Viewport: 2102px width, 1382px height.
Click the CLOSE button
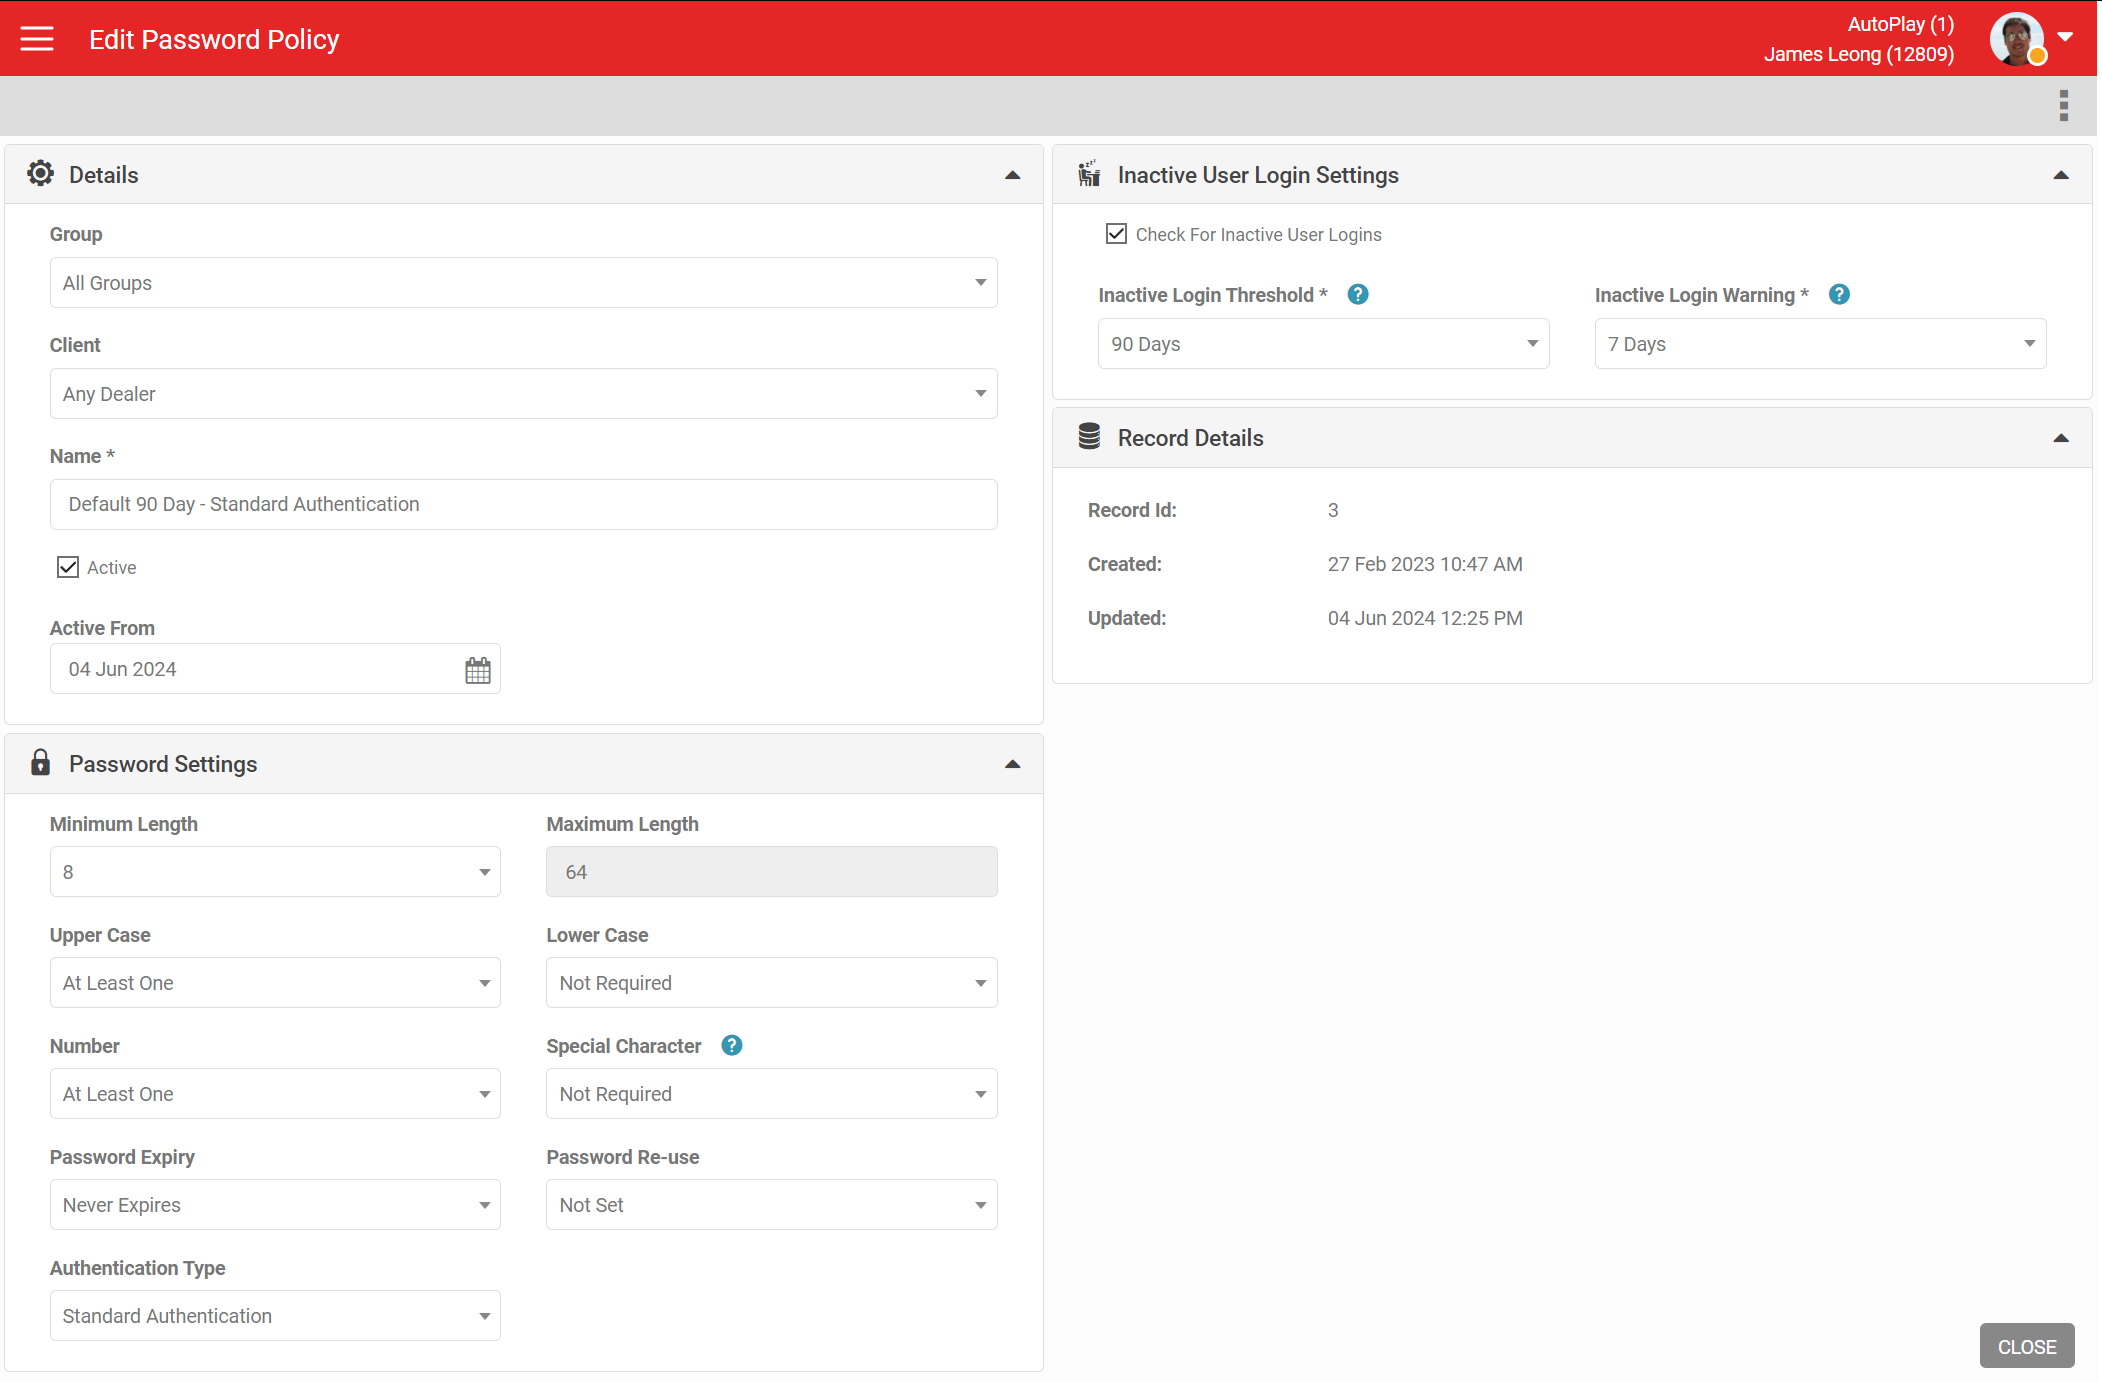pos(2026,1346)
